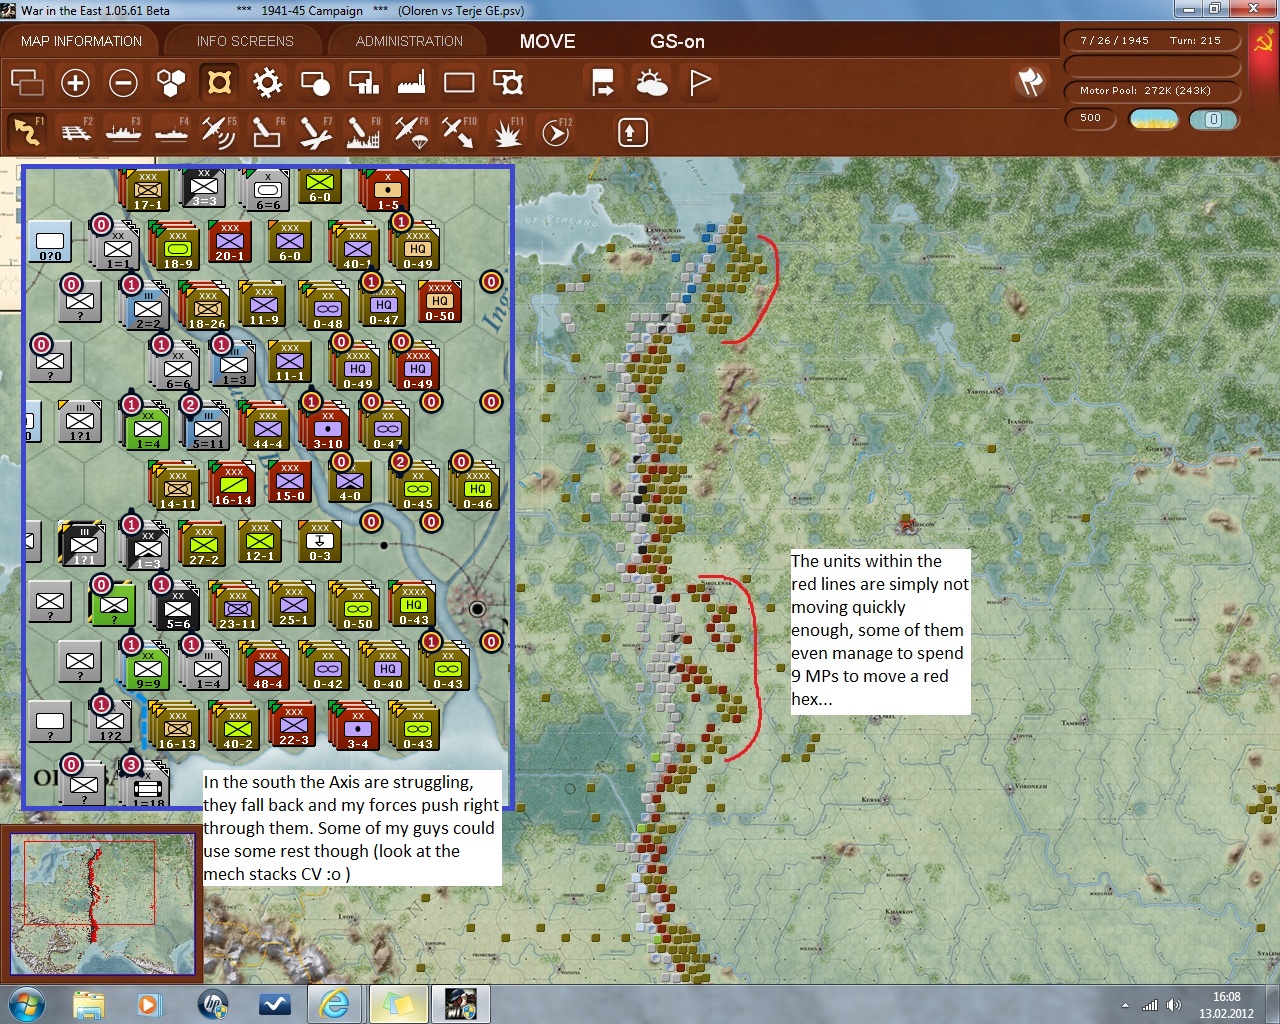Click the zoom out minus icon
Image resolution: width=1280 pixels, height=1024 pixels.
[x=123, y=83]
